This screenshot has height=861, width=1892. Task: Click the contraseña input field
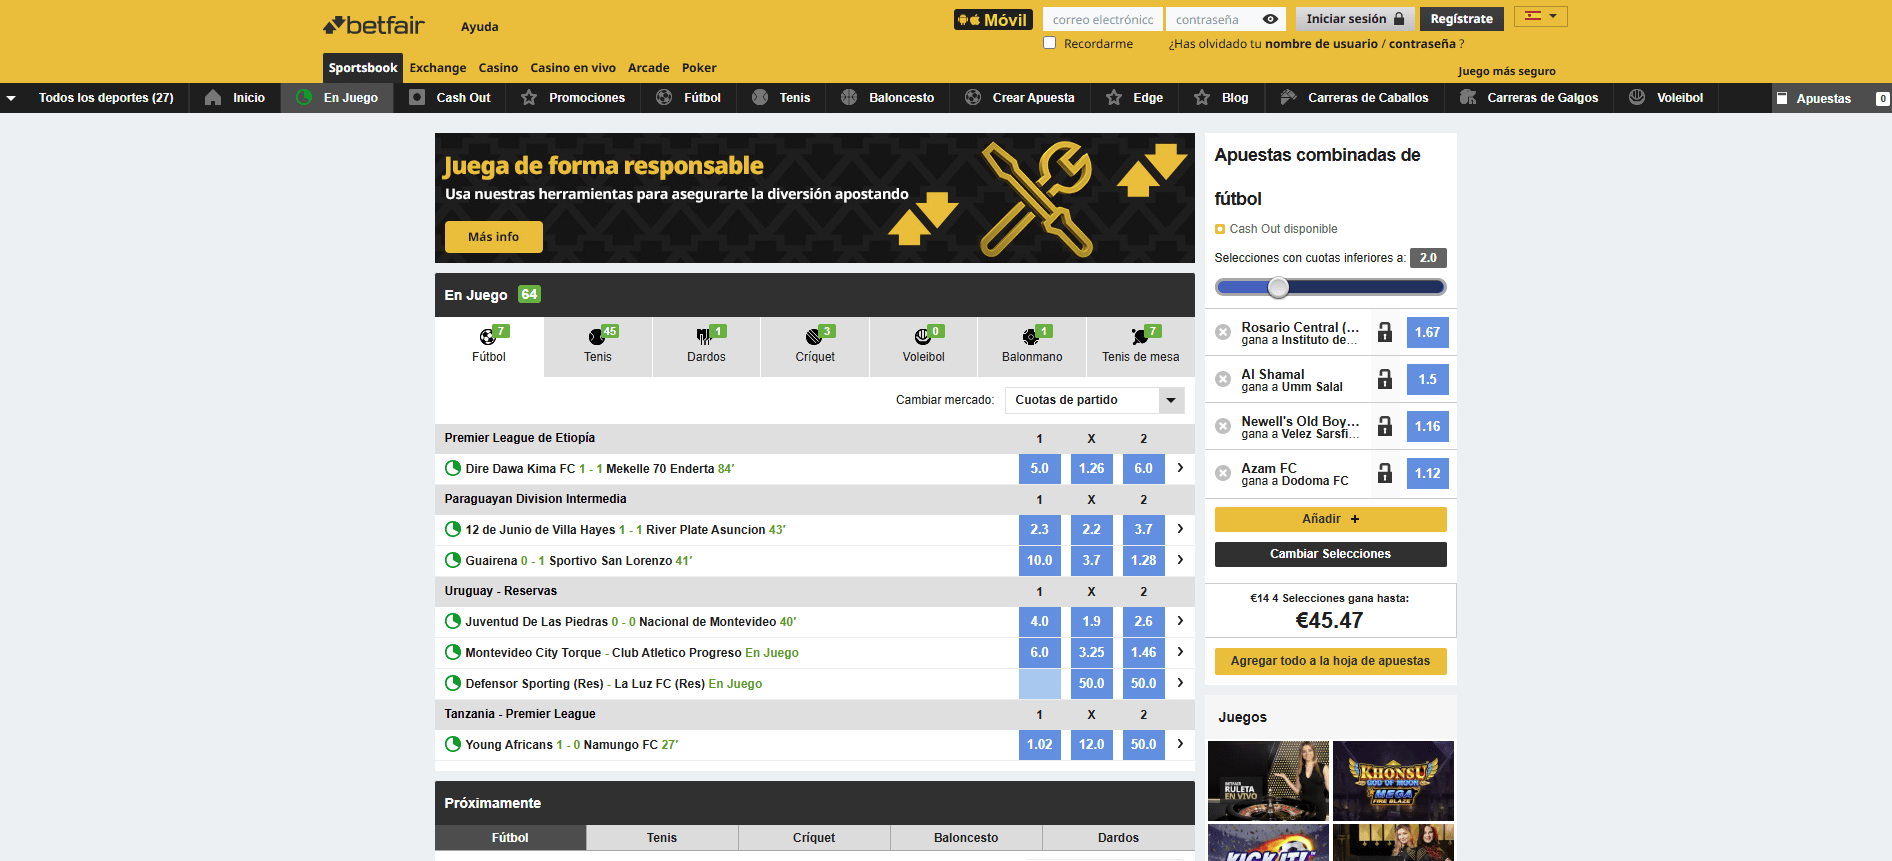1215,19
